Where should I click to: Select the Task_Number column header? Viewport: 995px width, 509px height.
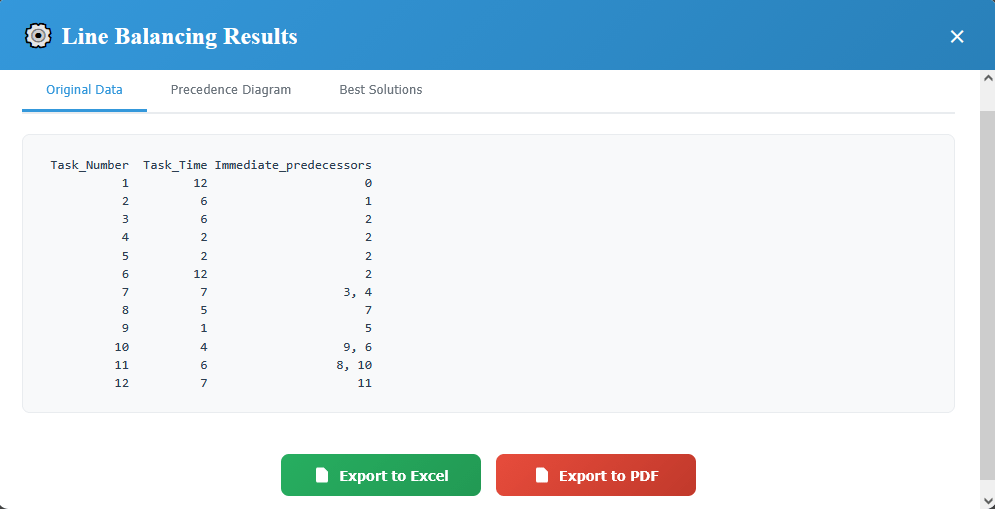click(90, 165)
